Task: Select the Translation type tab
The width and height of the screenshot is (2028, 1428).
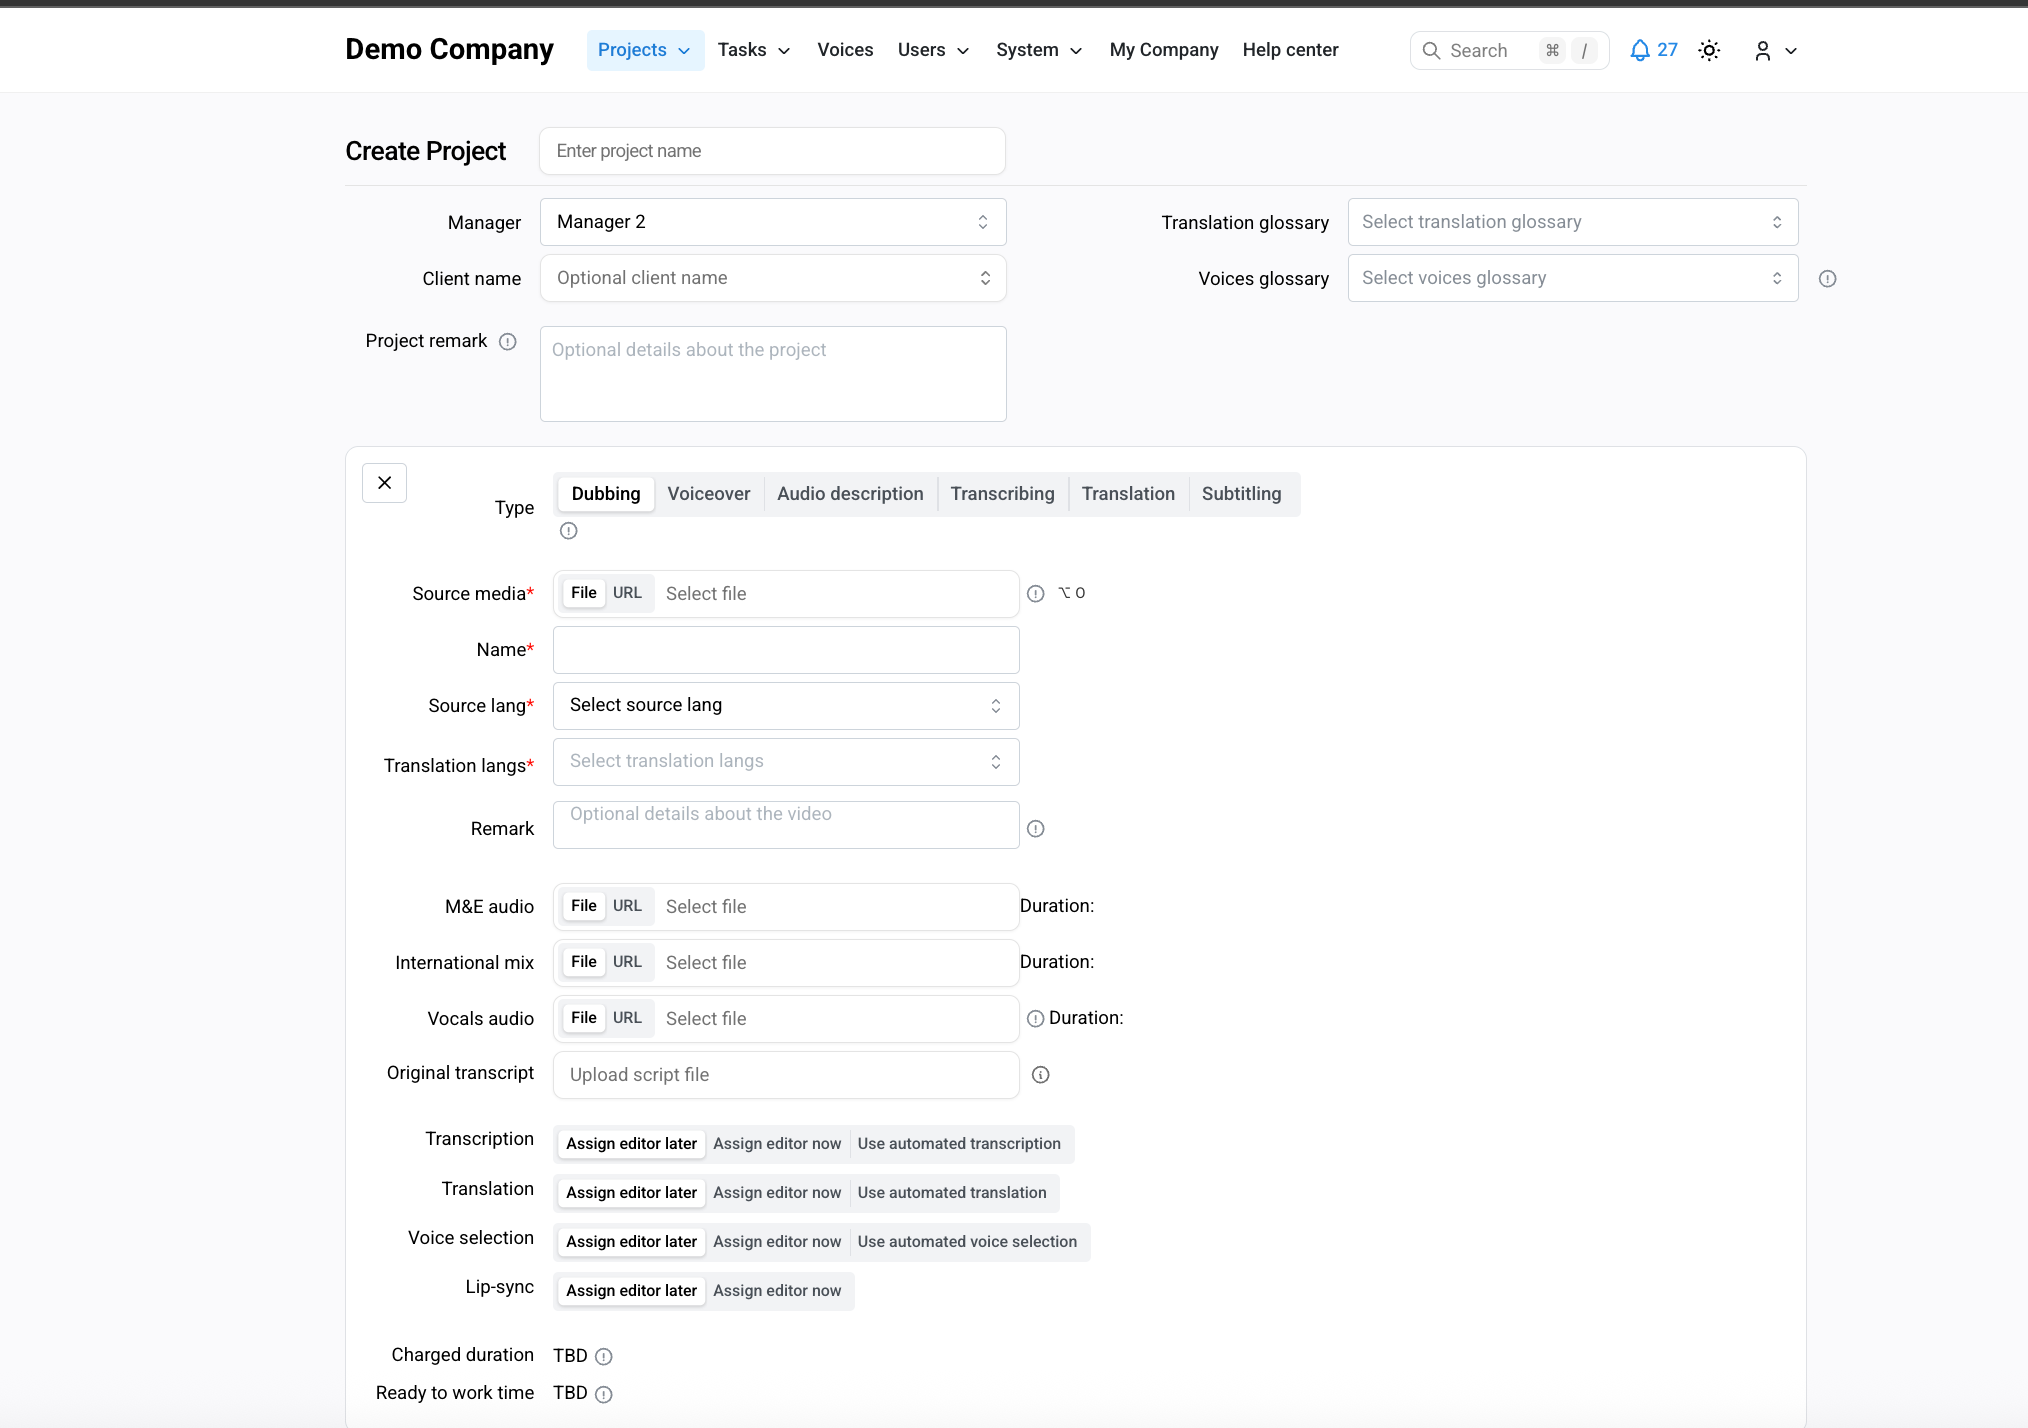Action: pos(1128,494)
